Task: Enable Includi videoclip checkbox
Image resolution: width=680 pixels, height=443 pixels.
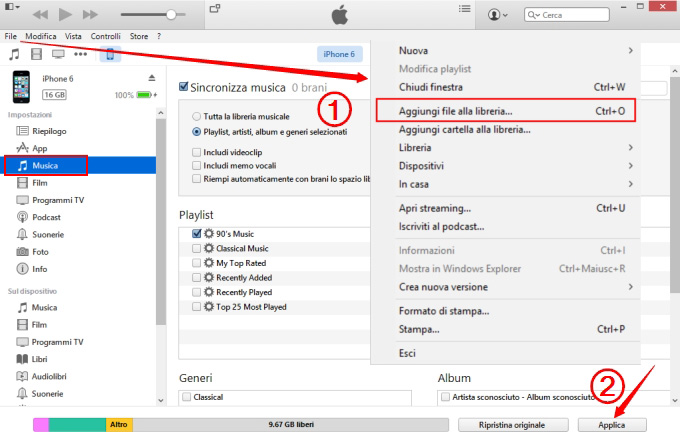Action: click(x=196, y=152)
